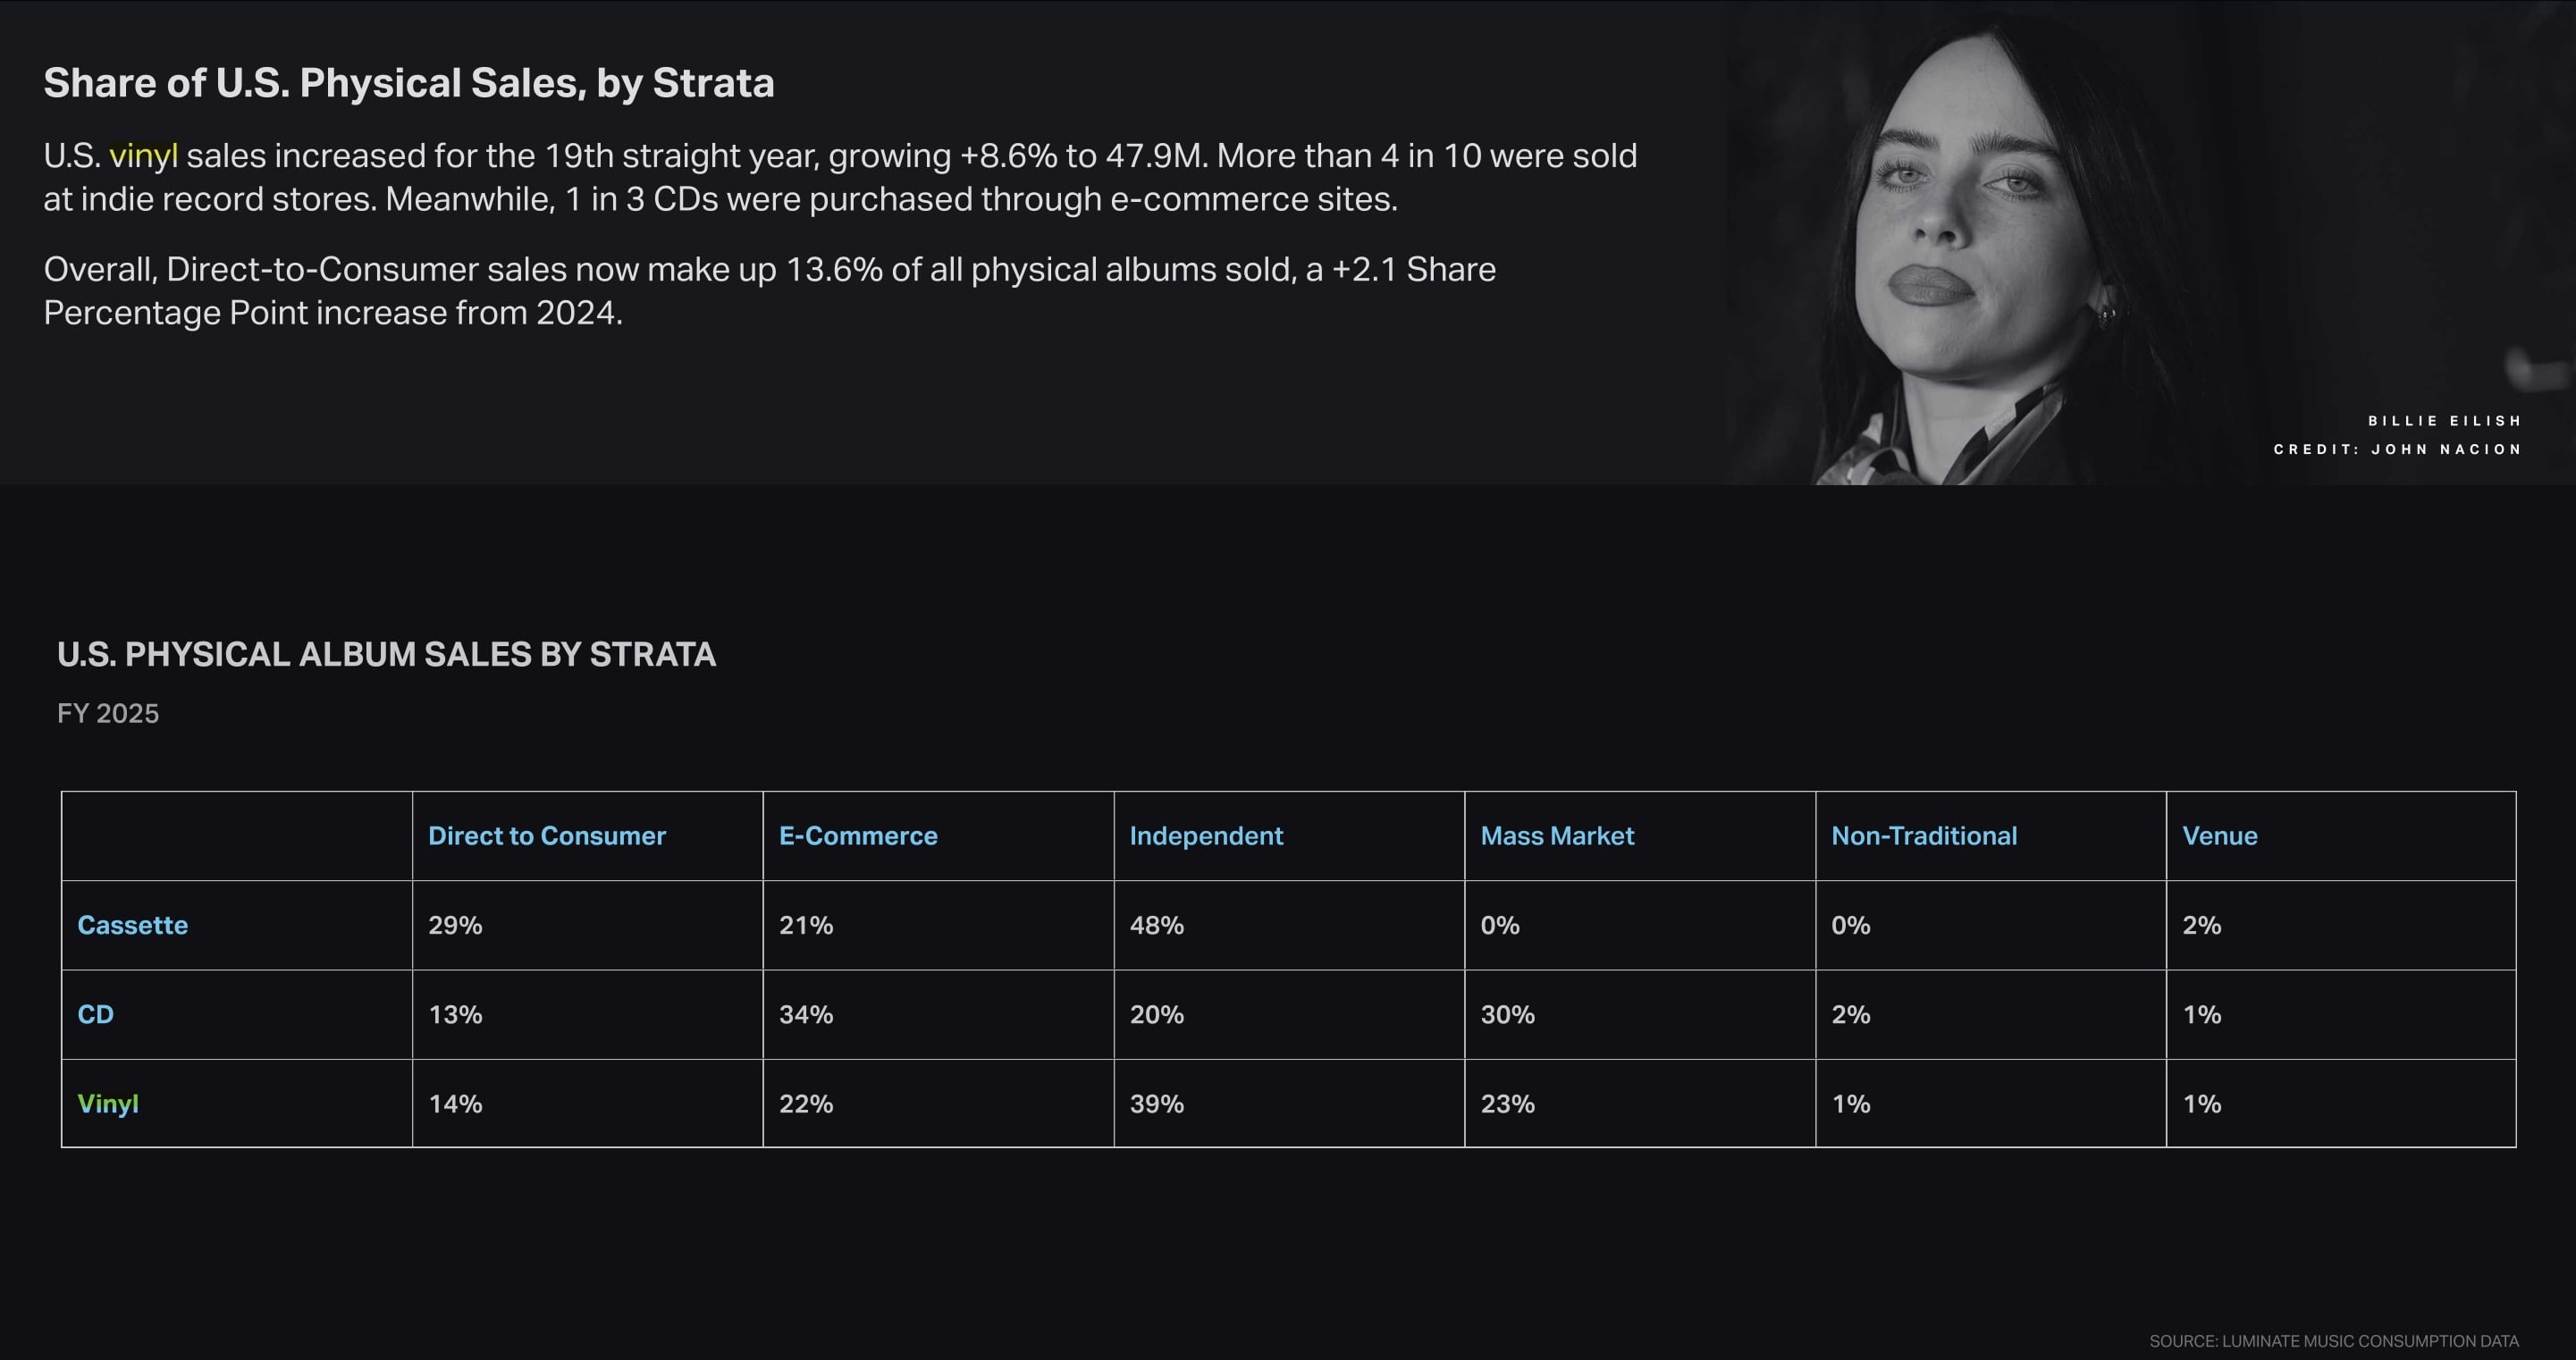Click the highlighted 'vinyl' word in paragraph
The width and height of the screenshot is (2576, 1360).
click(143, 156)
